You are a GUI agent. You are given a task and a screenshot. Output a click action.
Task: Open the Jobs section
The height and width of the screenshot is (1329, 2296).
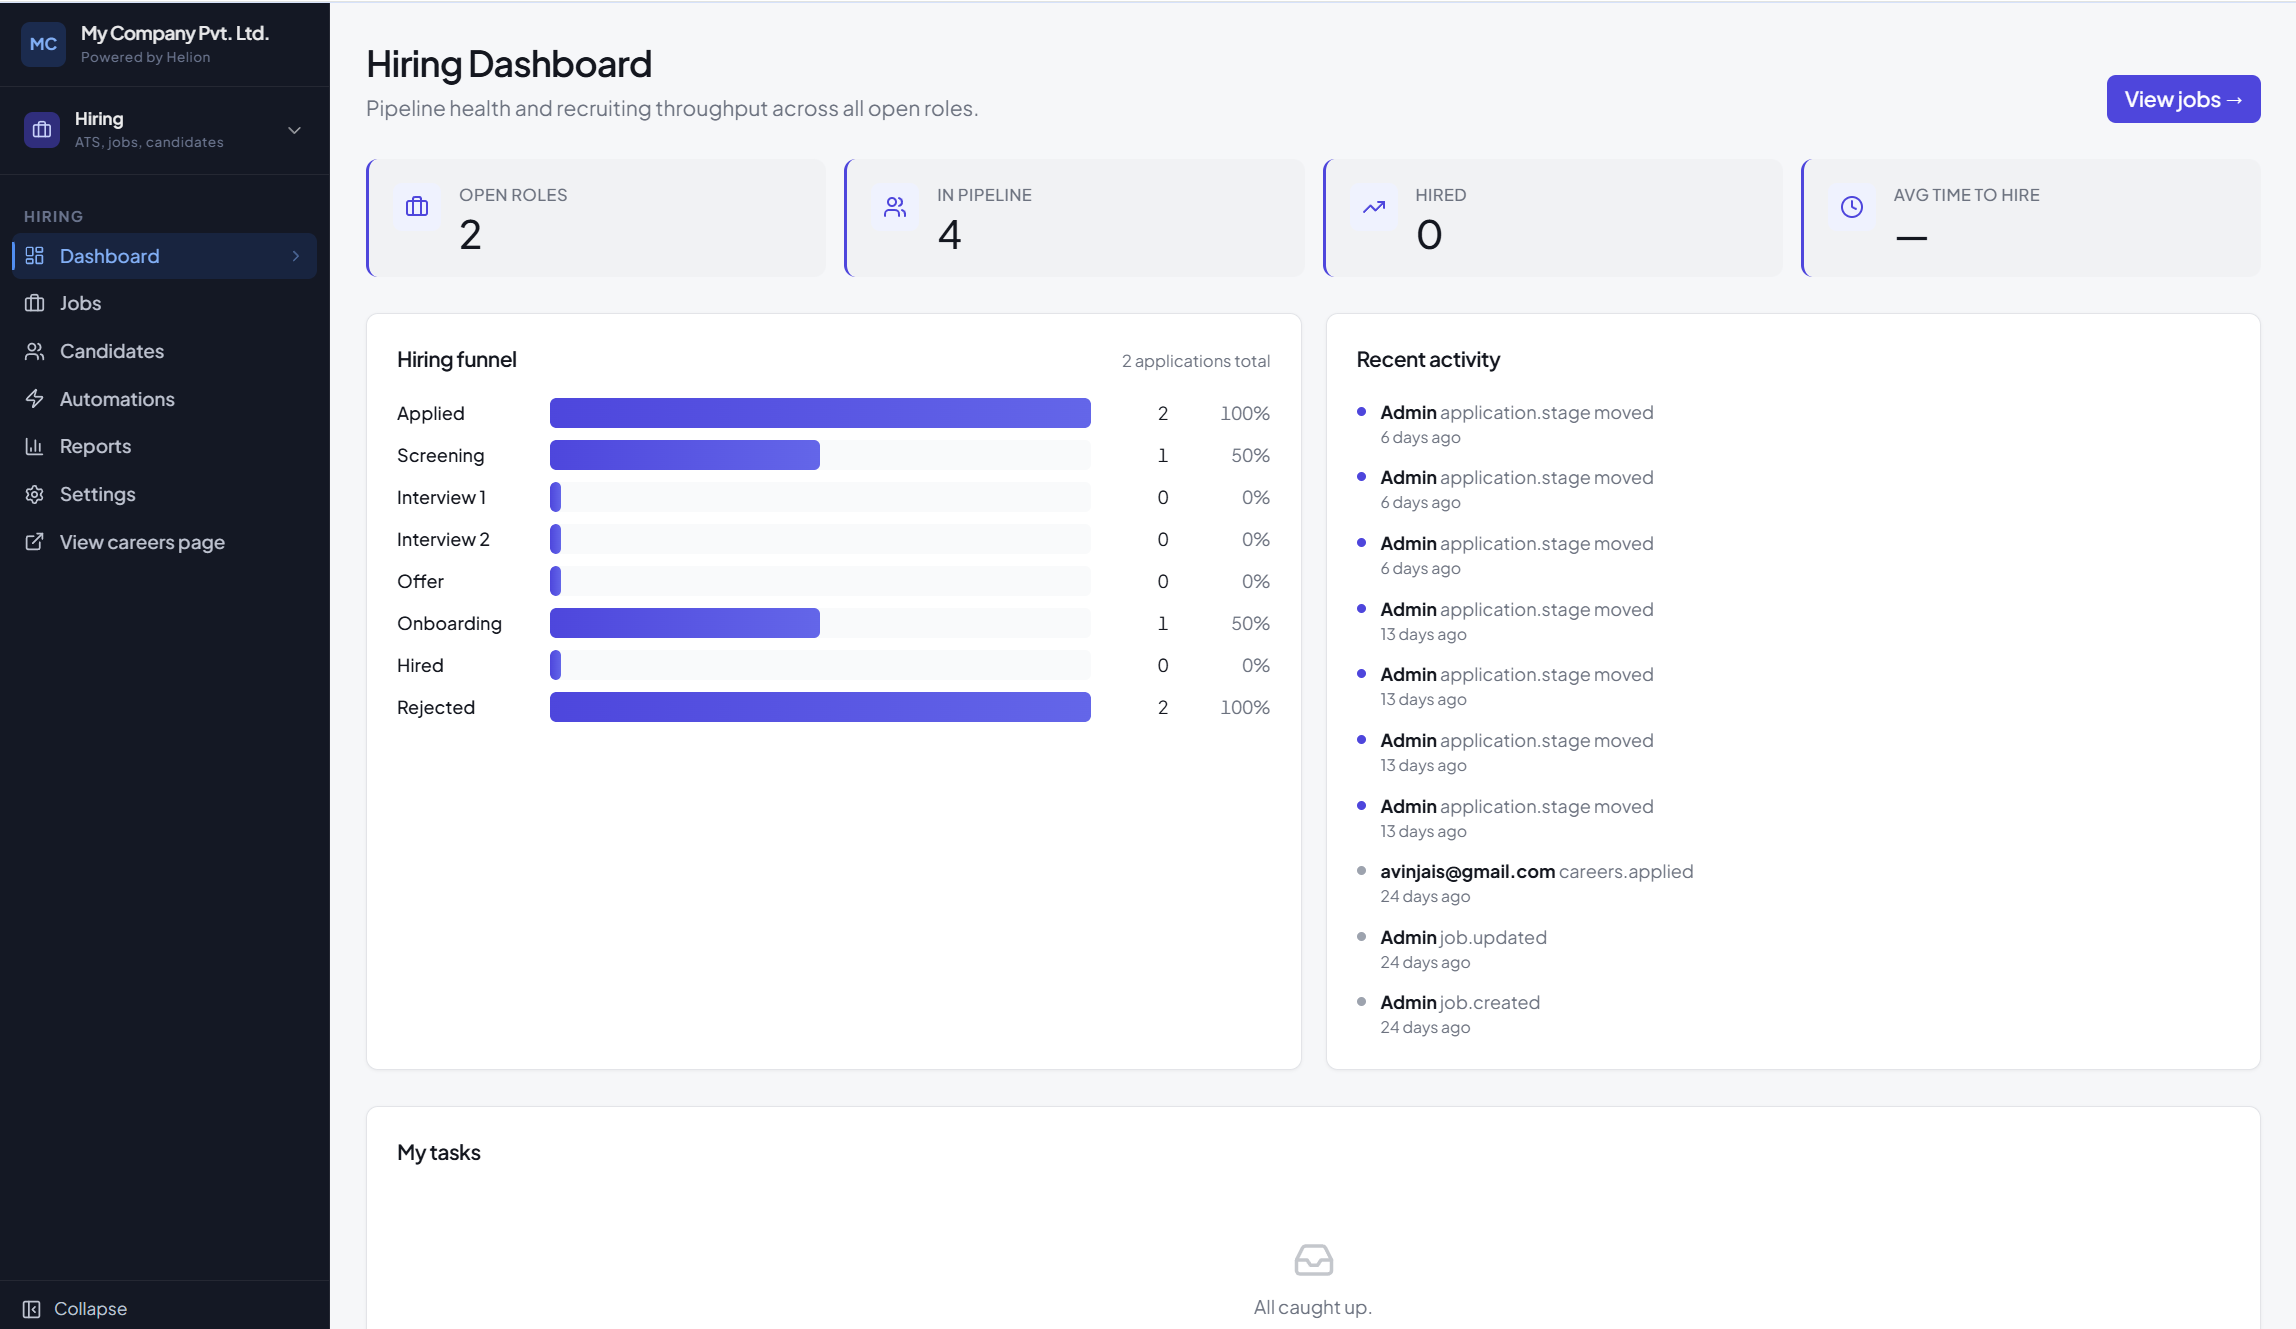165,303
